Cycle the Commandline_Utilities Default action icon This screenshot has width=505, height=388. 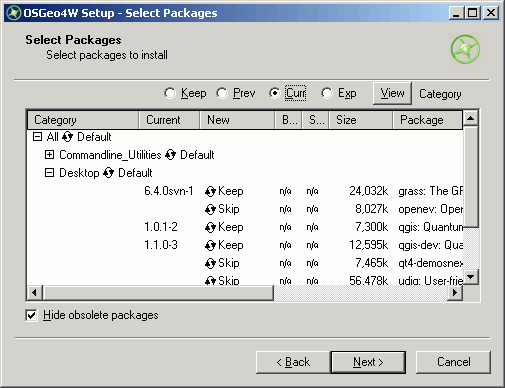pos(170,155)
